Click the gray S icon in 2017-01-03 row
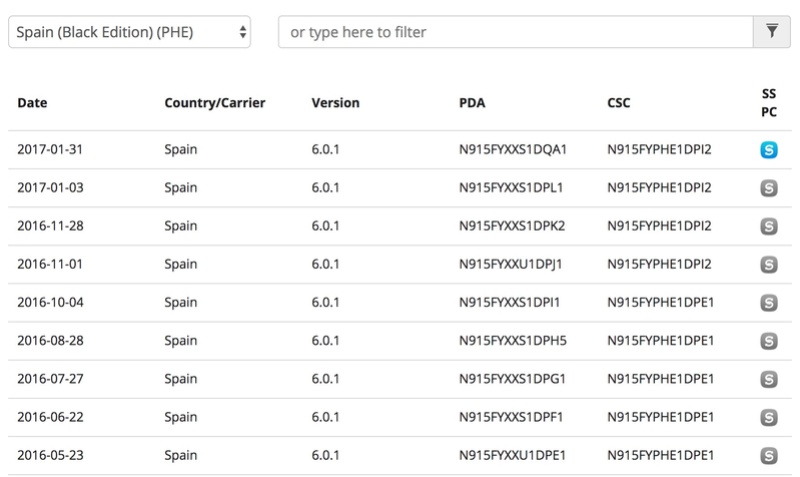This screenshot has height=477, width=800. pyautogui.click(x=768, y=188)
